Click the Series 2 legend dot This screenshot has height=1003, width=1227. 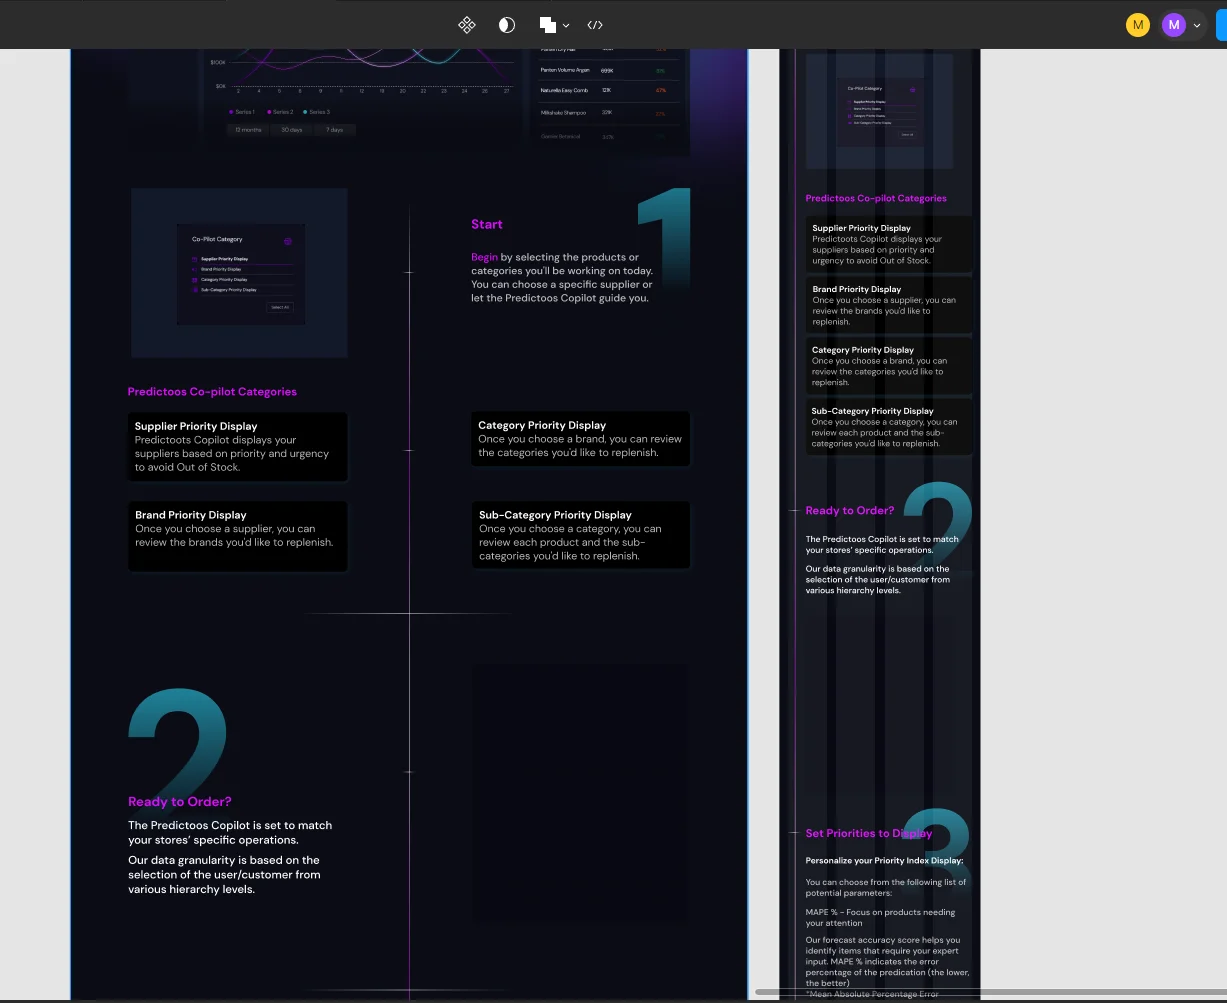click(x=269, y=112)
